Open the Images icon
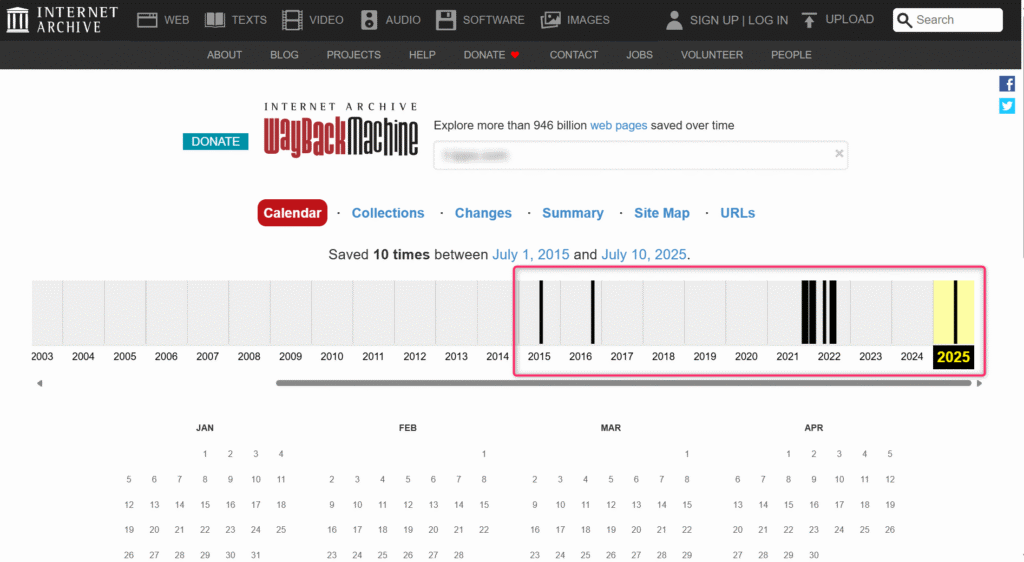The image size is (1024, 562). pyautogui.click(x=551, y=20)
